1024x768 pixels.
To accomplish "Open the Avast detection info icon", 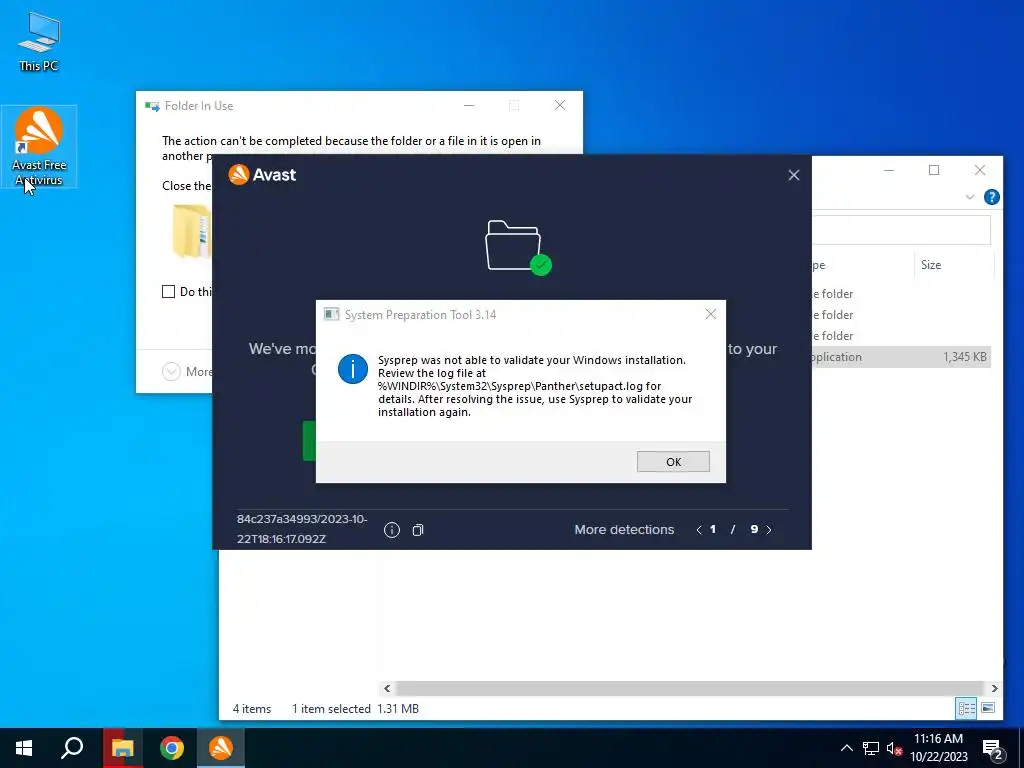I will coord(391,530).
